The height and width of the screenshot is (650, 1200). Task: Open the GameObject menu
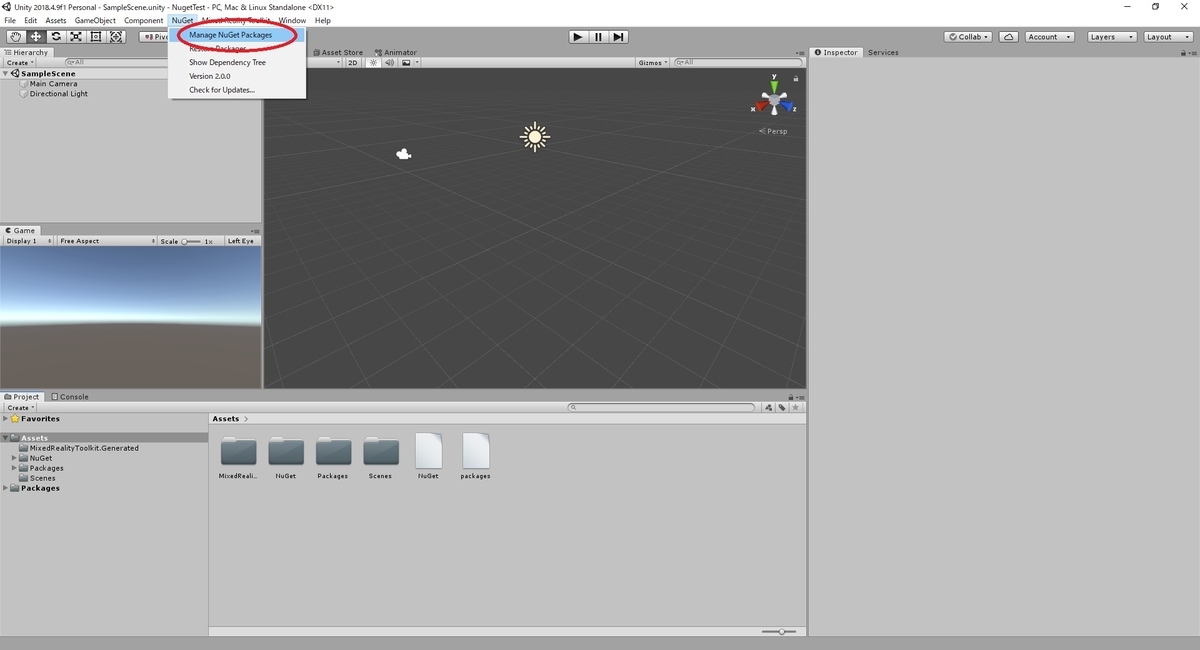pyautogui.click(x=95, y=20)
